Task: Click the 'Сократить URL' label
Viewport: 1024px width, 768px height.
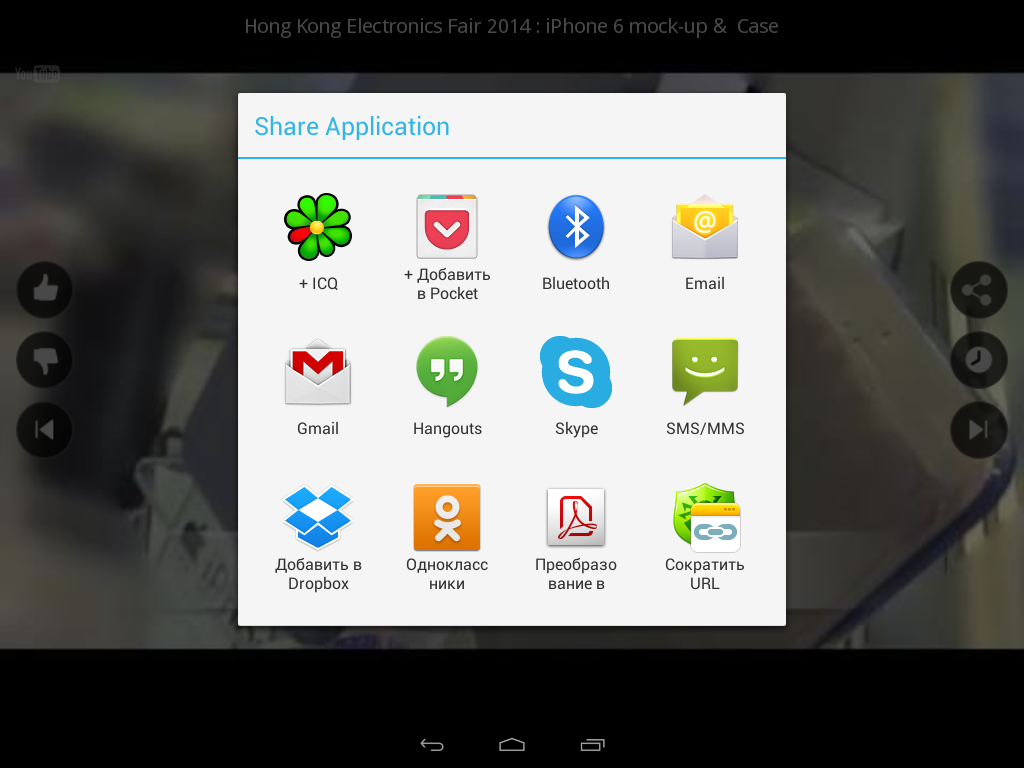Action: pos(705,574)
